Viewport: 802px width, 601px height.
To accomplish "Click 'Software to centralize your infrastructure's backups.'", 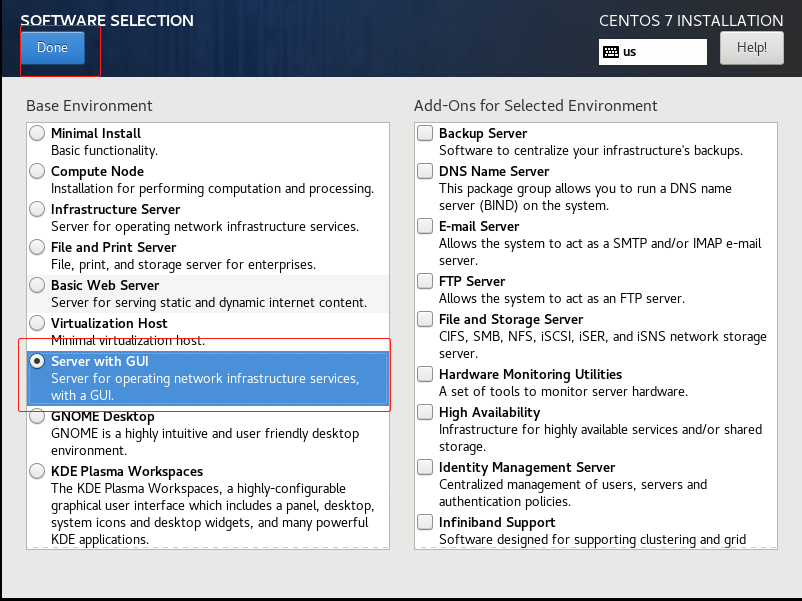I will [x=591, y=150].
